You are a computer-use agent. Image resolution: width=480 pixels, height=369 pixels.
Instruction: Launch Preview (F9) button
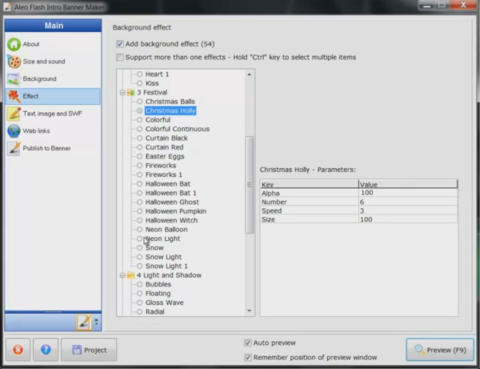[440, 350]
